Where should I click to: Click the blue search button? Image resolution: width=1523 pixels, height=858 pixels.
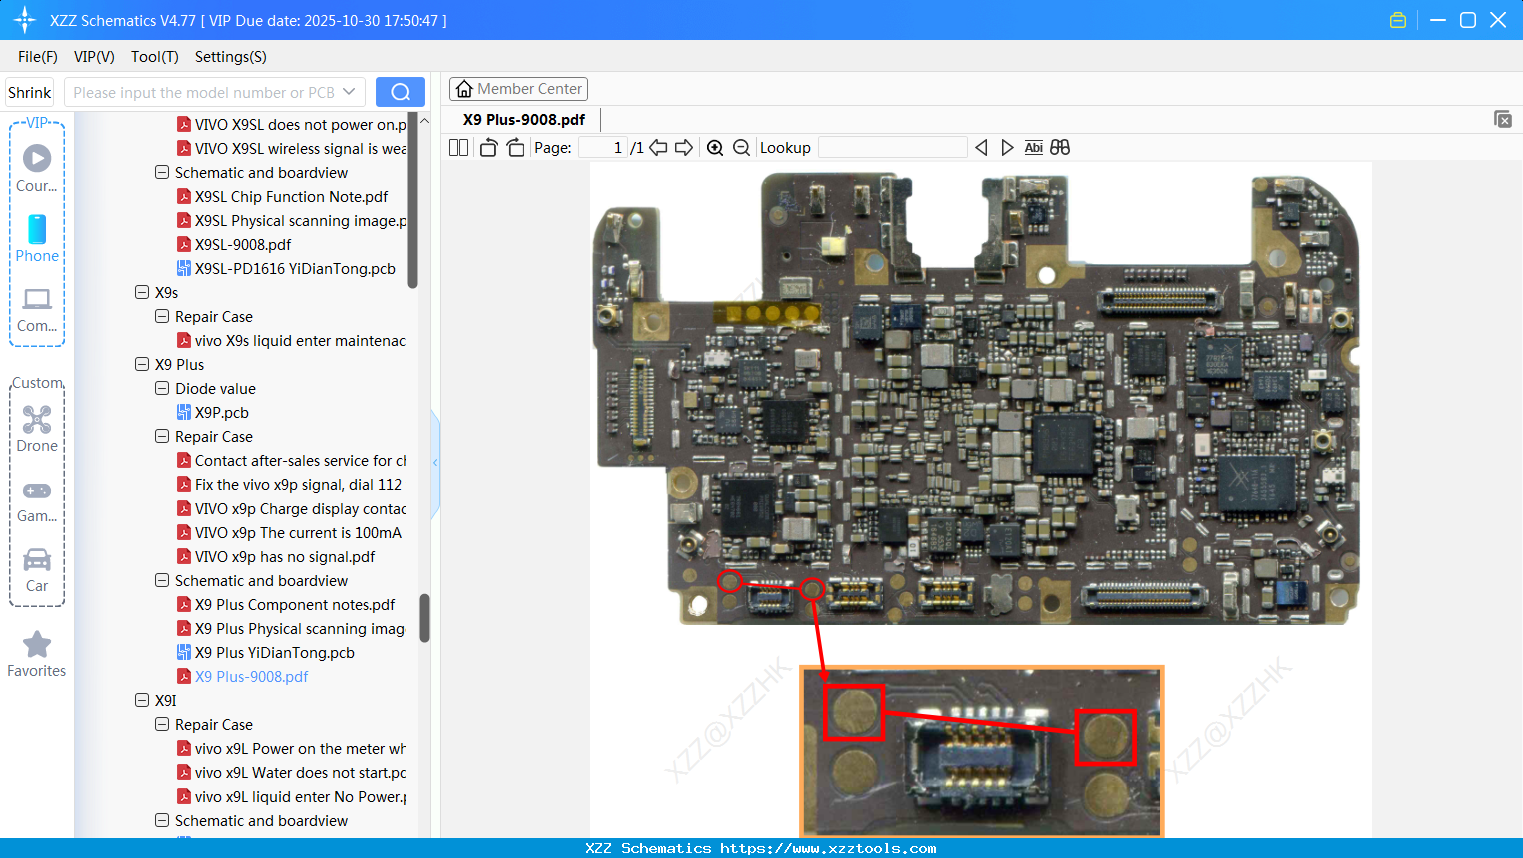coord(400,92)
